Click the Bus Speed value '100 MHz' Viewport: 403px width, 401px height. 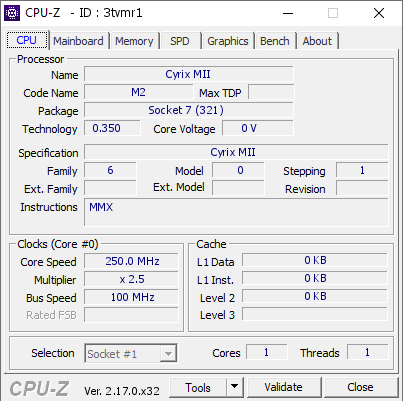(131, 297)
